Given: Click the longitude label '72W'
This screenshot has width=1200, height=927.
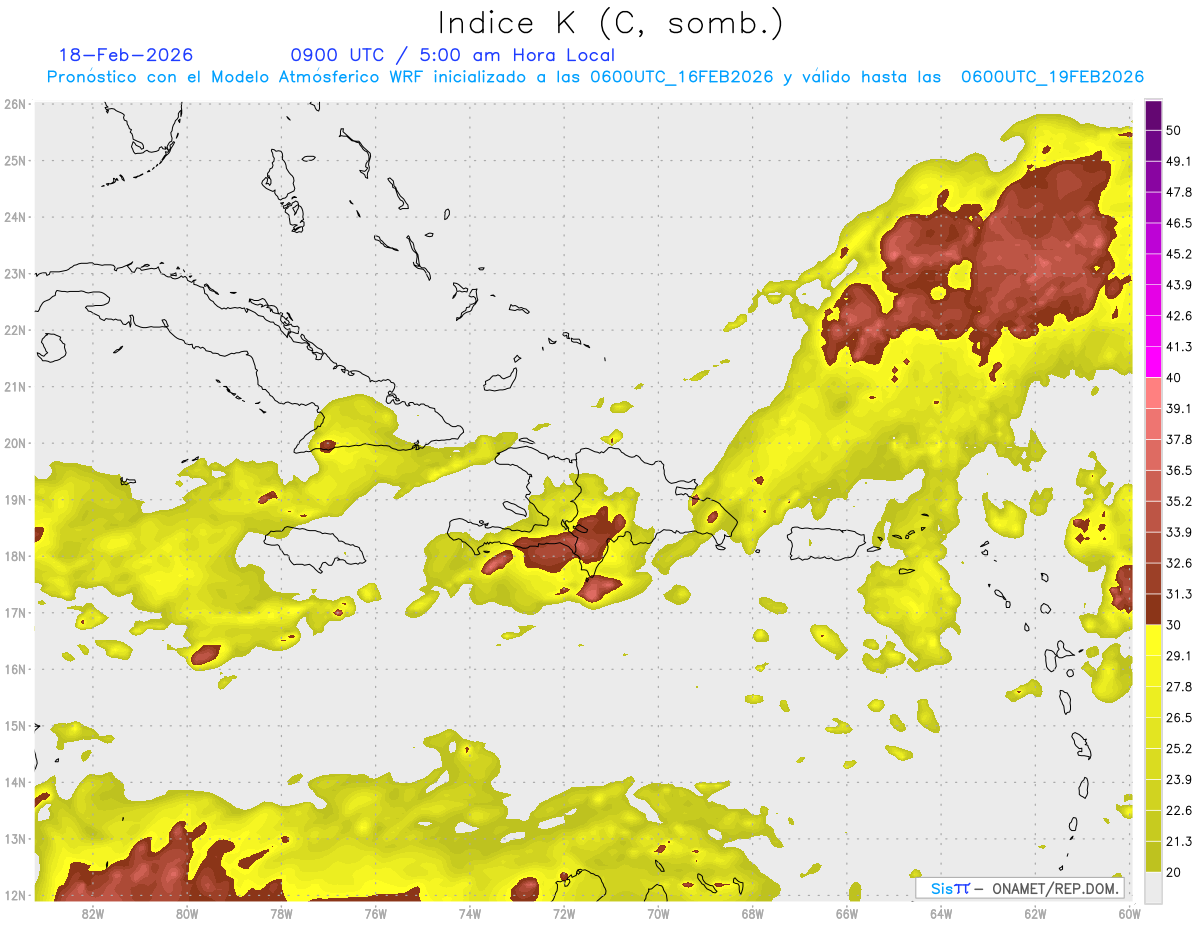Looking at the screenshot, I should [564, 913].
